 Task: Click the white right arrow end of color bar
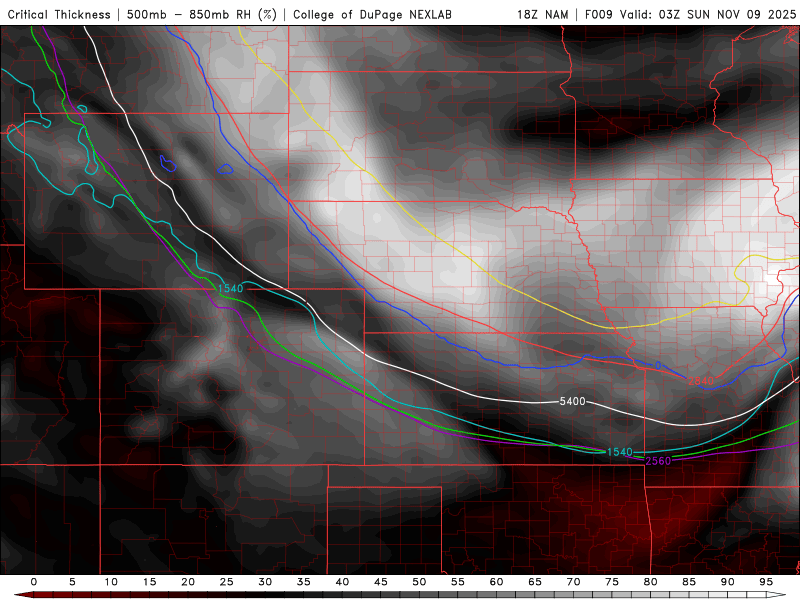pos(777,595)
